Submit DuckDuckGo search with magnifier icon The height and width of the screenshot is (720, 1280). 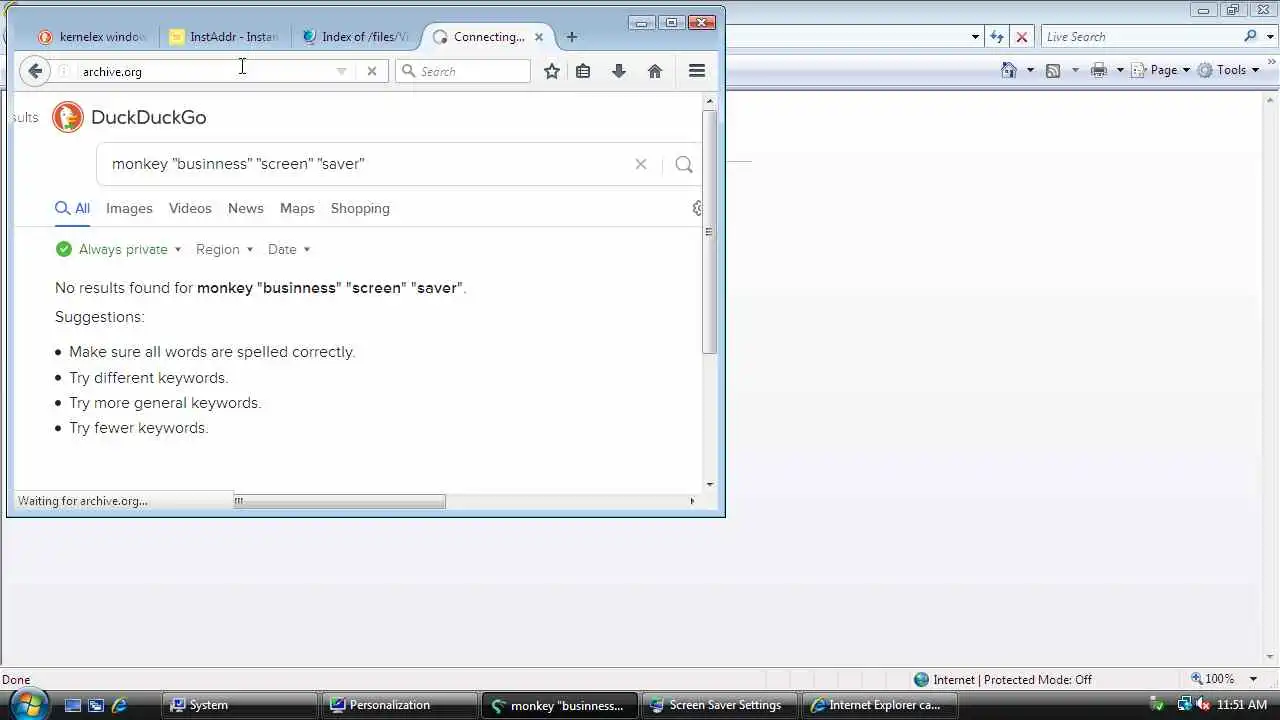tap(684, 164)
